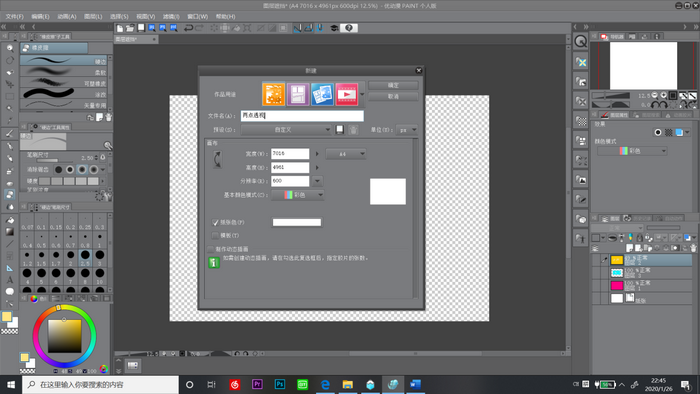This screenshot has height=394, width=700.
Task: Open the 文件(F) menu
Action: 14,17
